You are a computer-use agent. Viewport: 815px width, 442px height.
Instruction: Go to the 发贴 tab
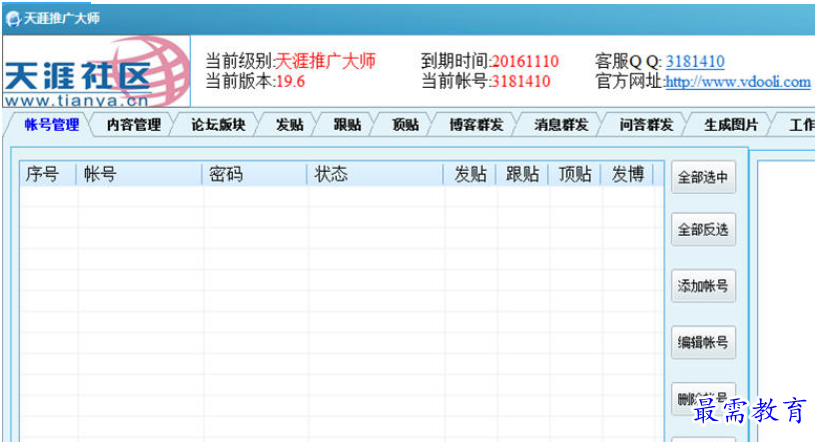289,125
